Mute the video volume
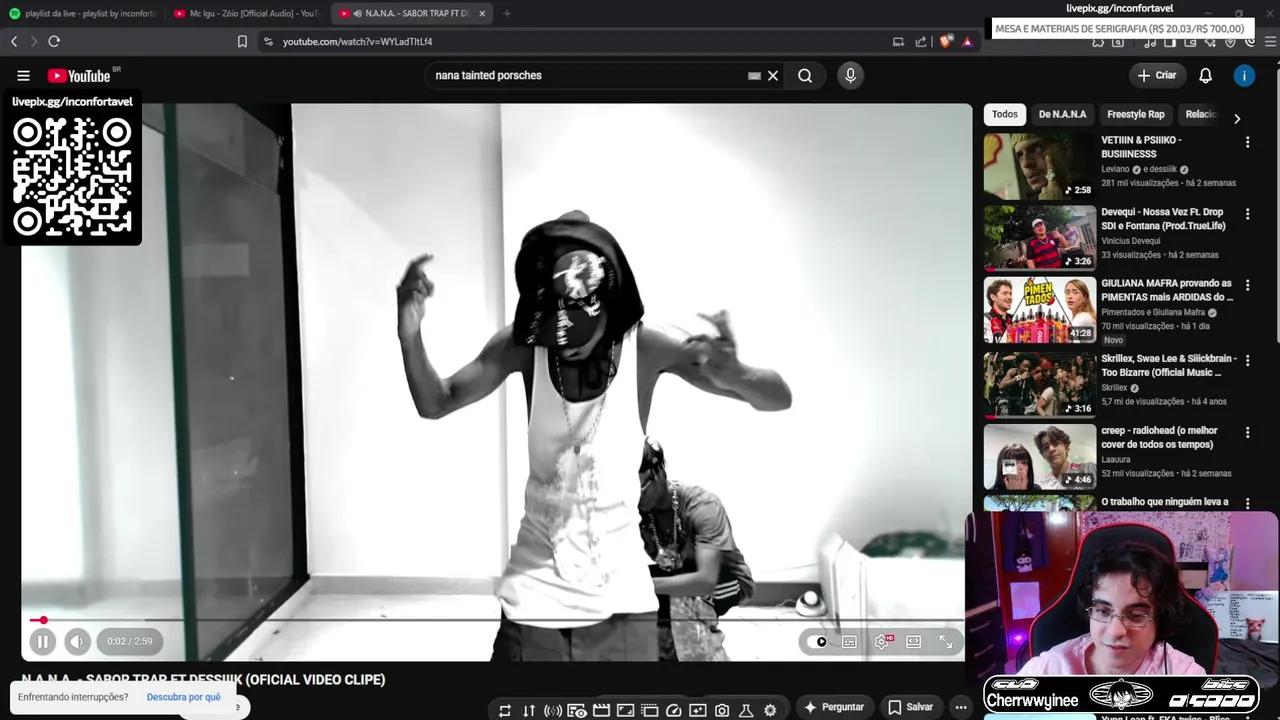 [77, 642]
